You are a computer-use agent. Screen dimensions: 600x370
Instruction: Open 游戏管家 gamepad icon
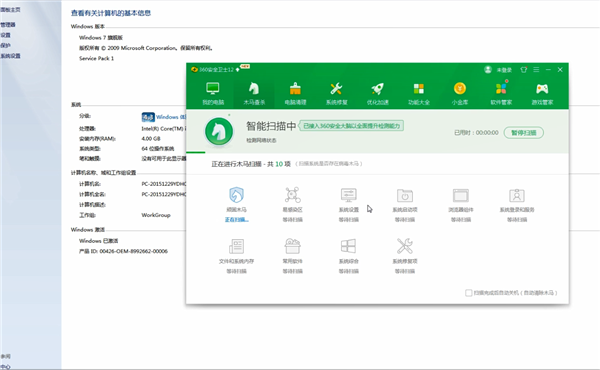(542, 93)
